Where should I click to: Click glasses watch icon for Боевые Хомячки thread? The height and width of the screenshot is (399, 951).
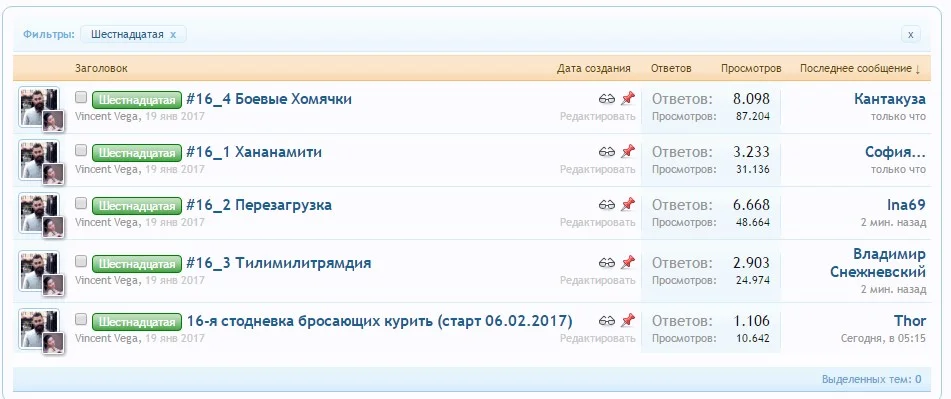[x=607, y=99]
